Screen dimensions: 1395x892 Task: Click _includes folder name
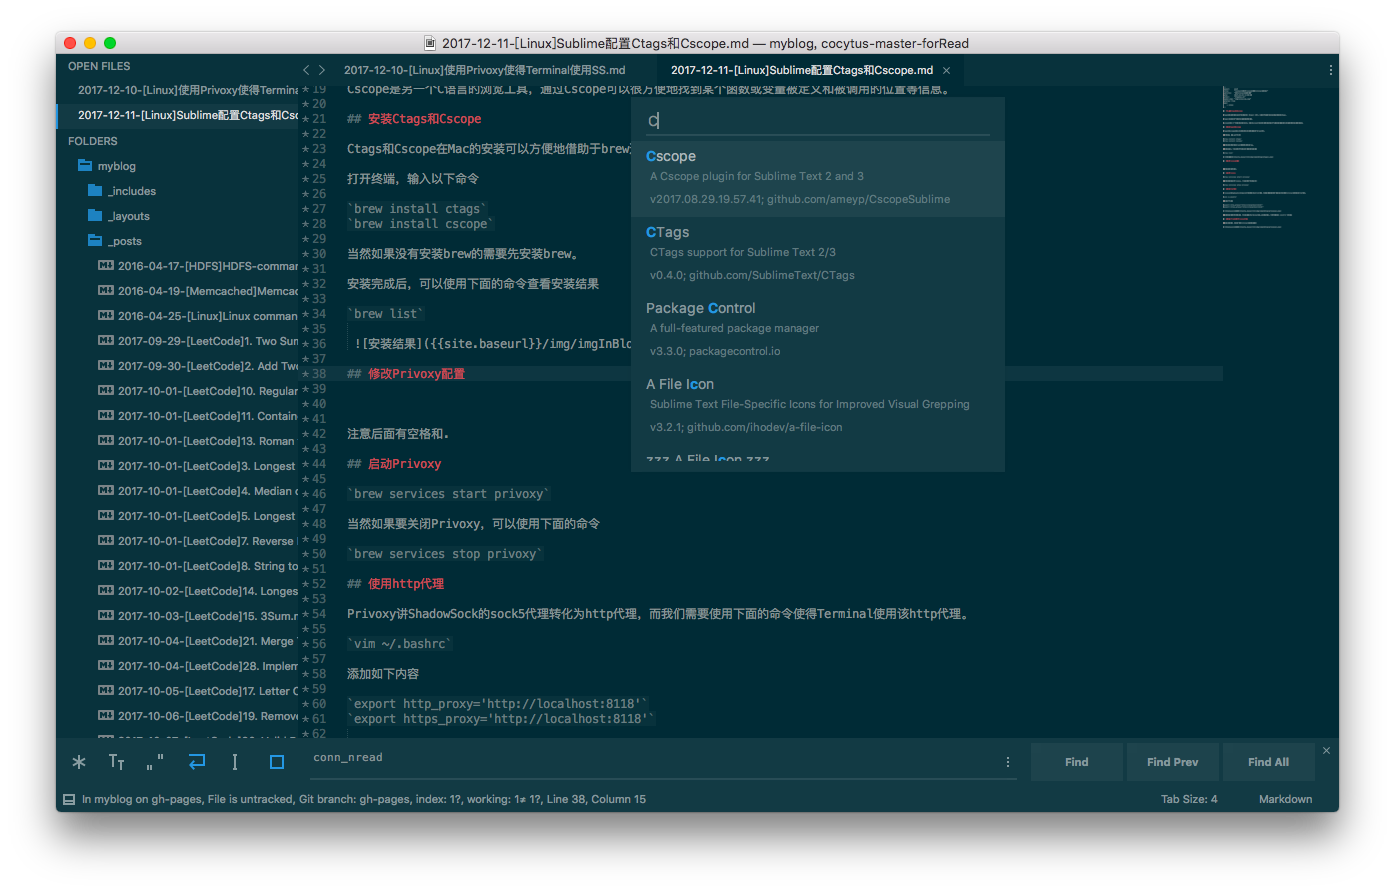pyautogui.click(x=132, y=191)
